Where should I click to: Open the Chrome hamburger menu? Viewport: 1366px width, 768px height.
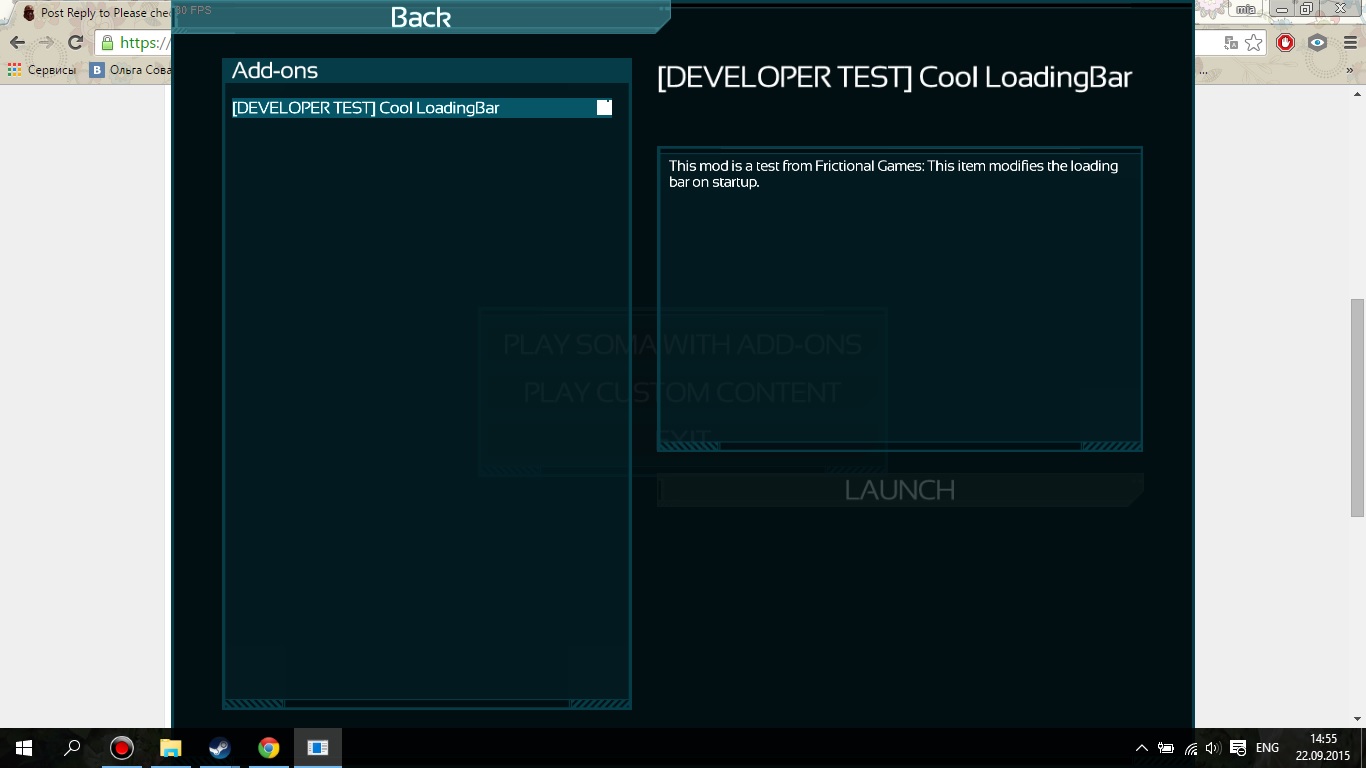click(x=1348, y=43)
